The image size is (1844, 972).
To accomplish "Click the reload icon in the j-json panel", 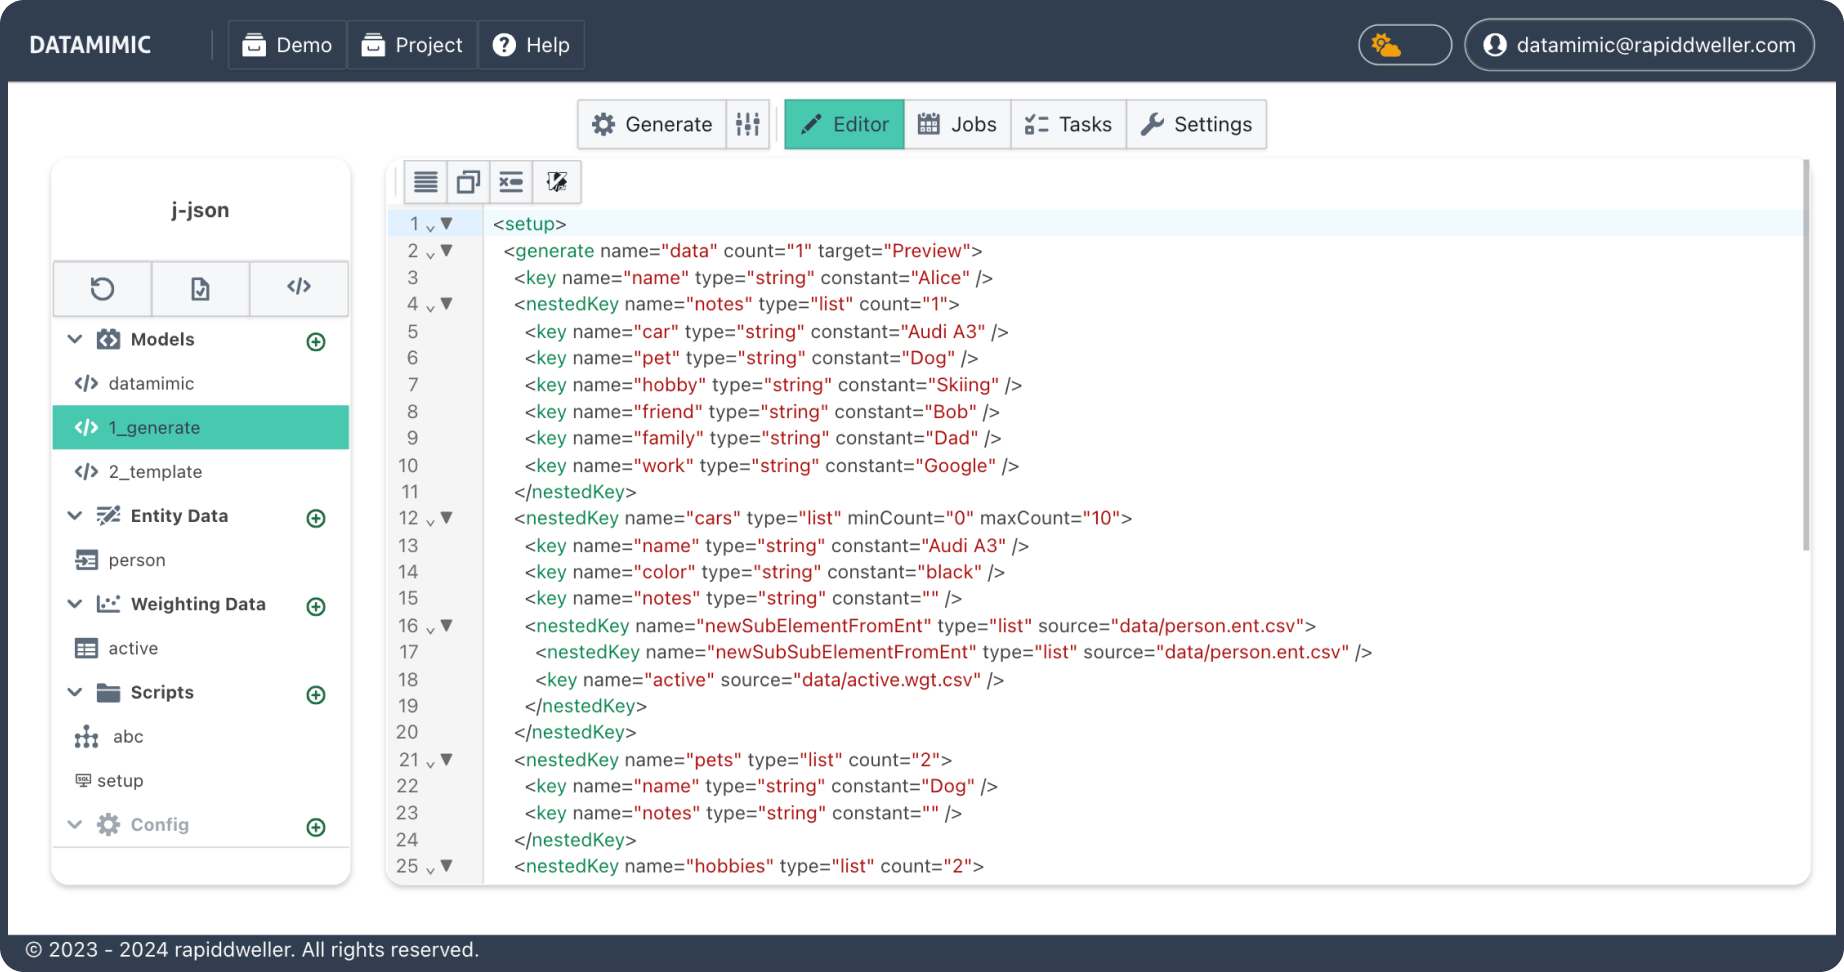I will [x=101, y=289].
